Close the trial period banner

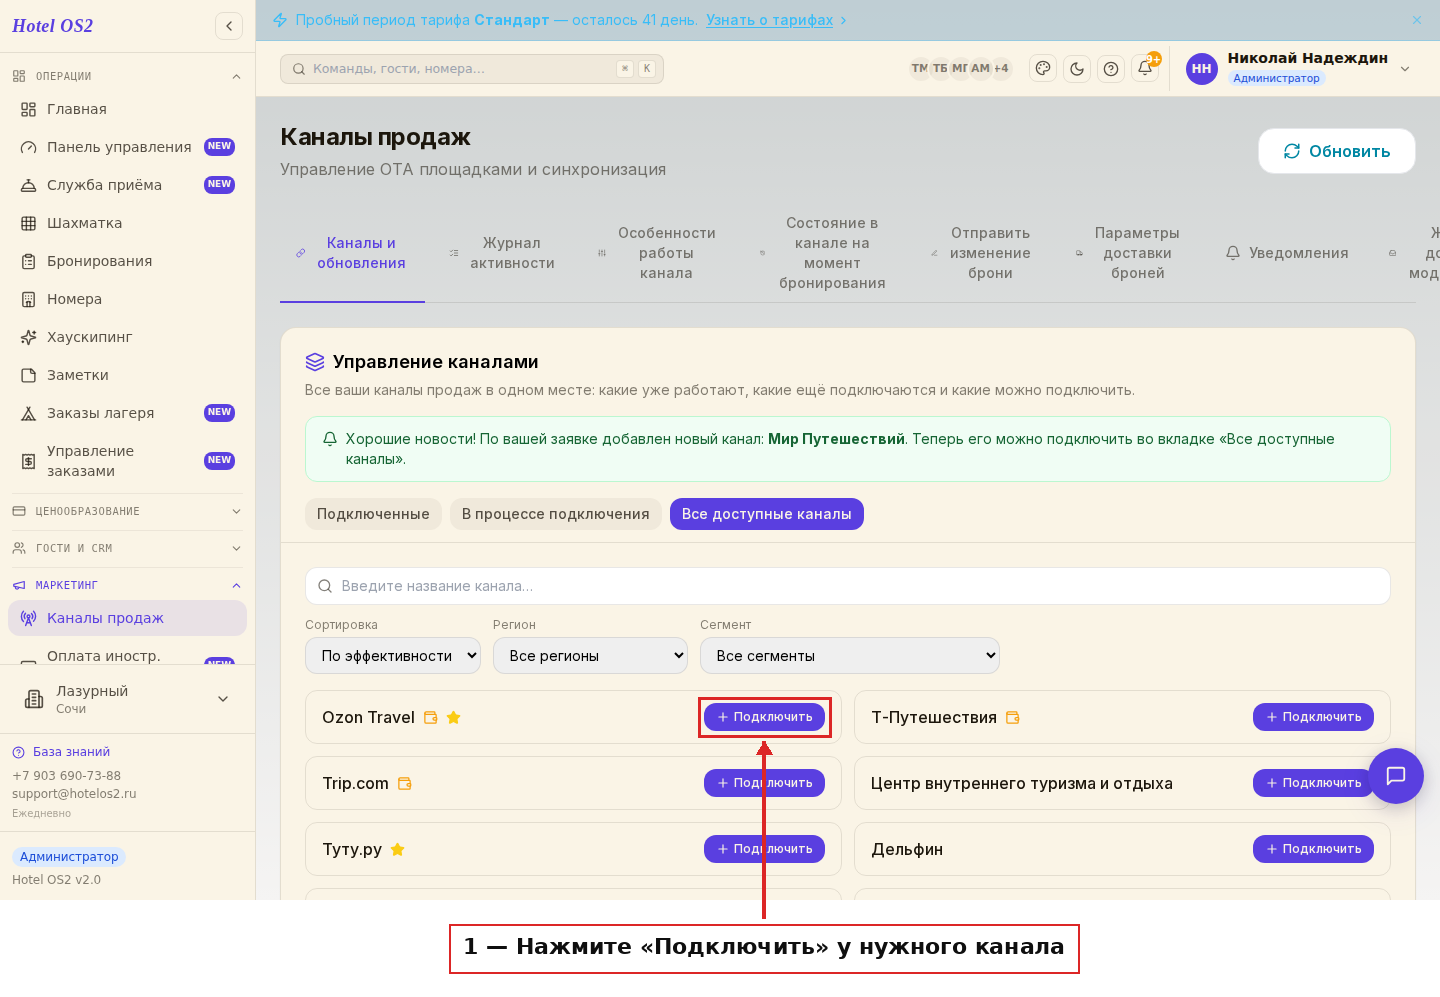tap(1417, 20)
